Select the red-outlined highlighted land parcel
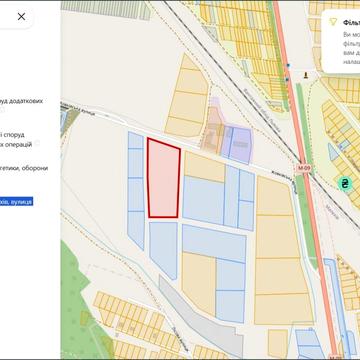Screen dimensions: 360x360 click(x=163, y=179)
